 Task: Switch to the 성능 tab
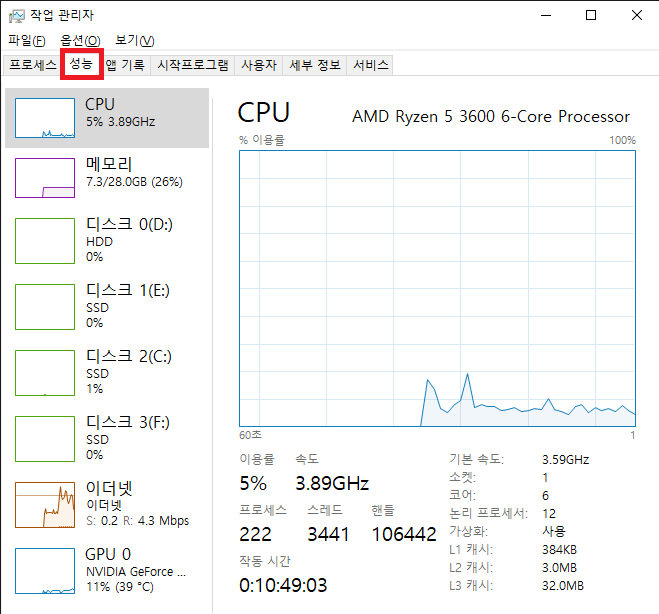82,65
